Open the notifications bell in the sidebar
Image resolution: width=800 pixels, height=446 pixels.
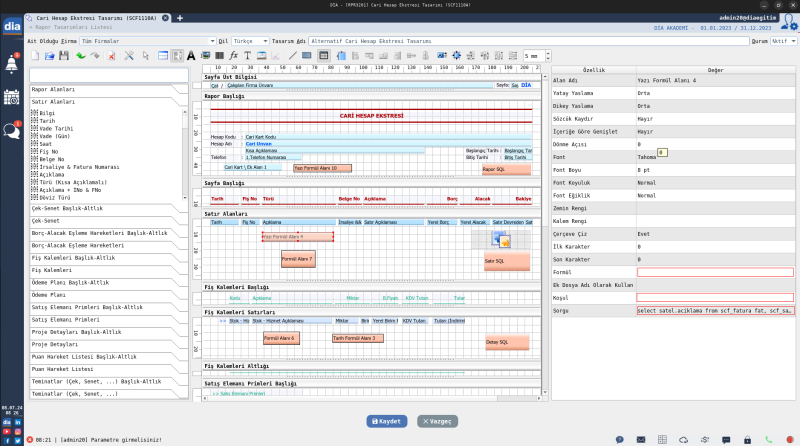12,63
